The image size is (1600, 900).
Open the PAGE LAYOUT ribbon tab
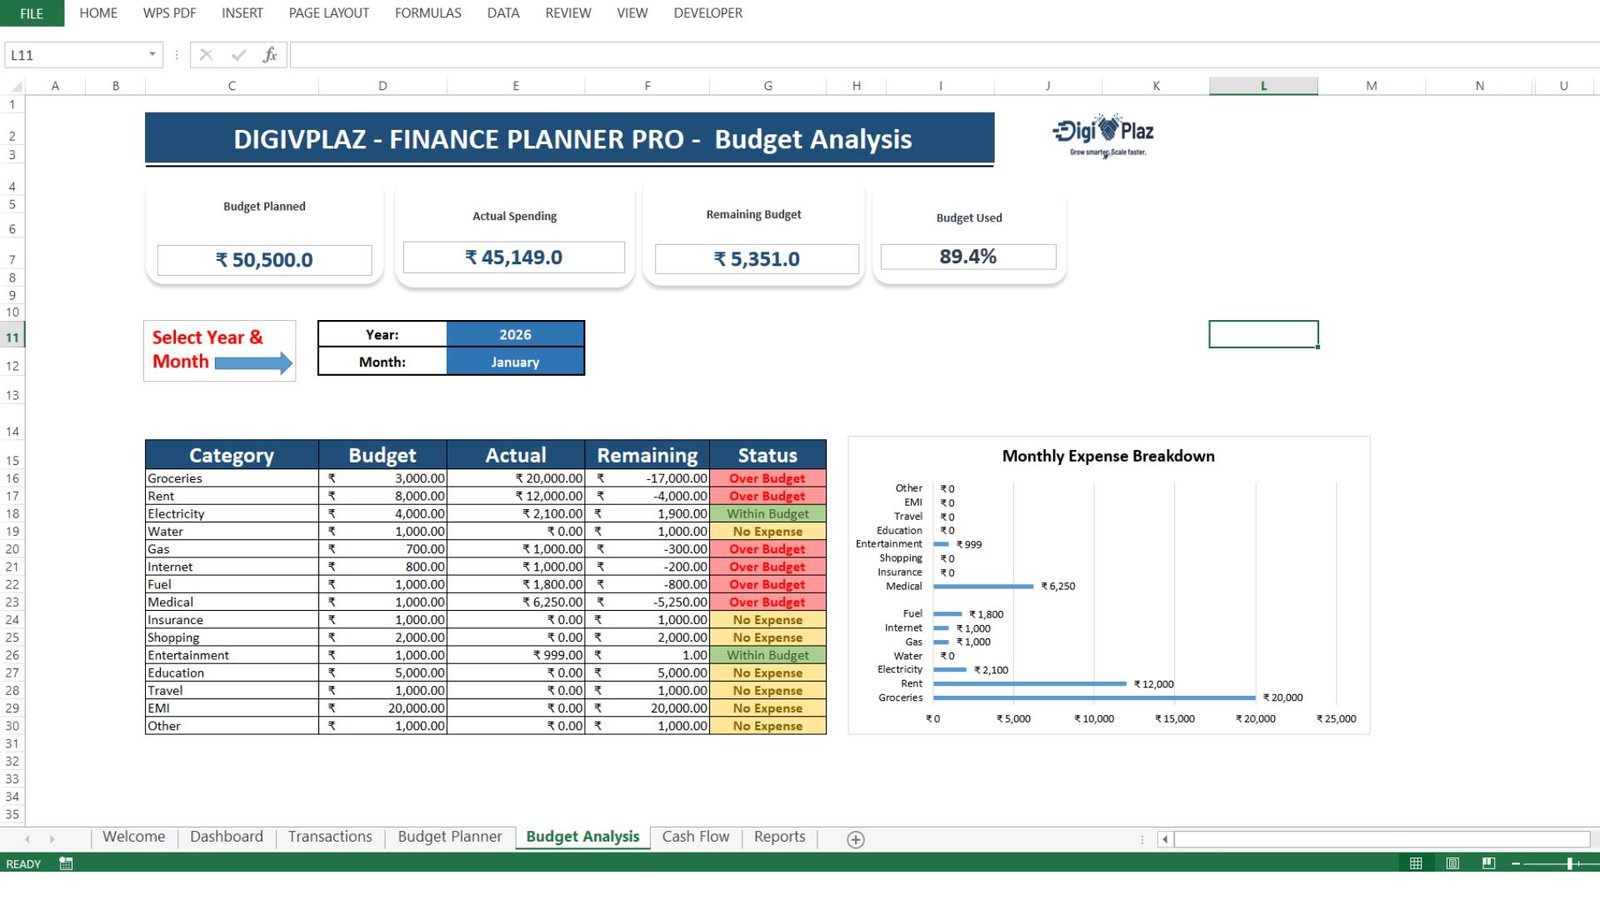[329, 13]
